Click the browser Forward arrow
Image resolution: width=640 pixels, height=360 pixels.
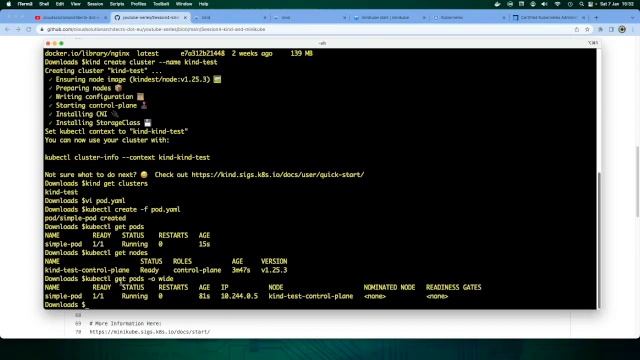18,29
